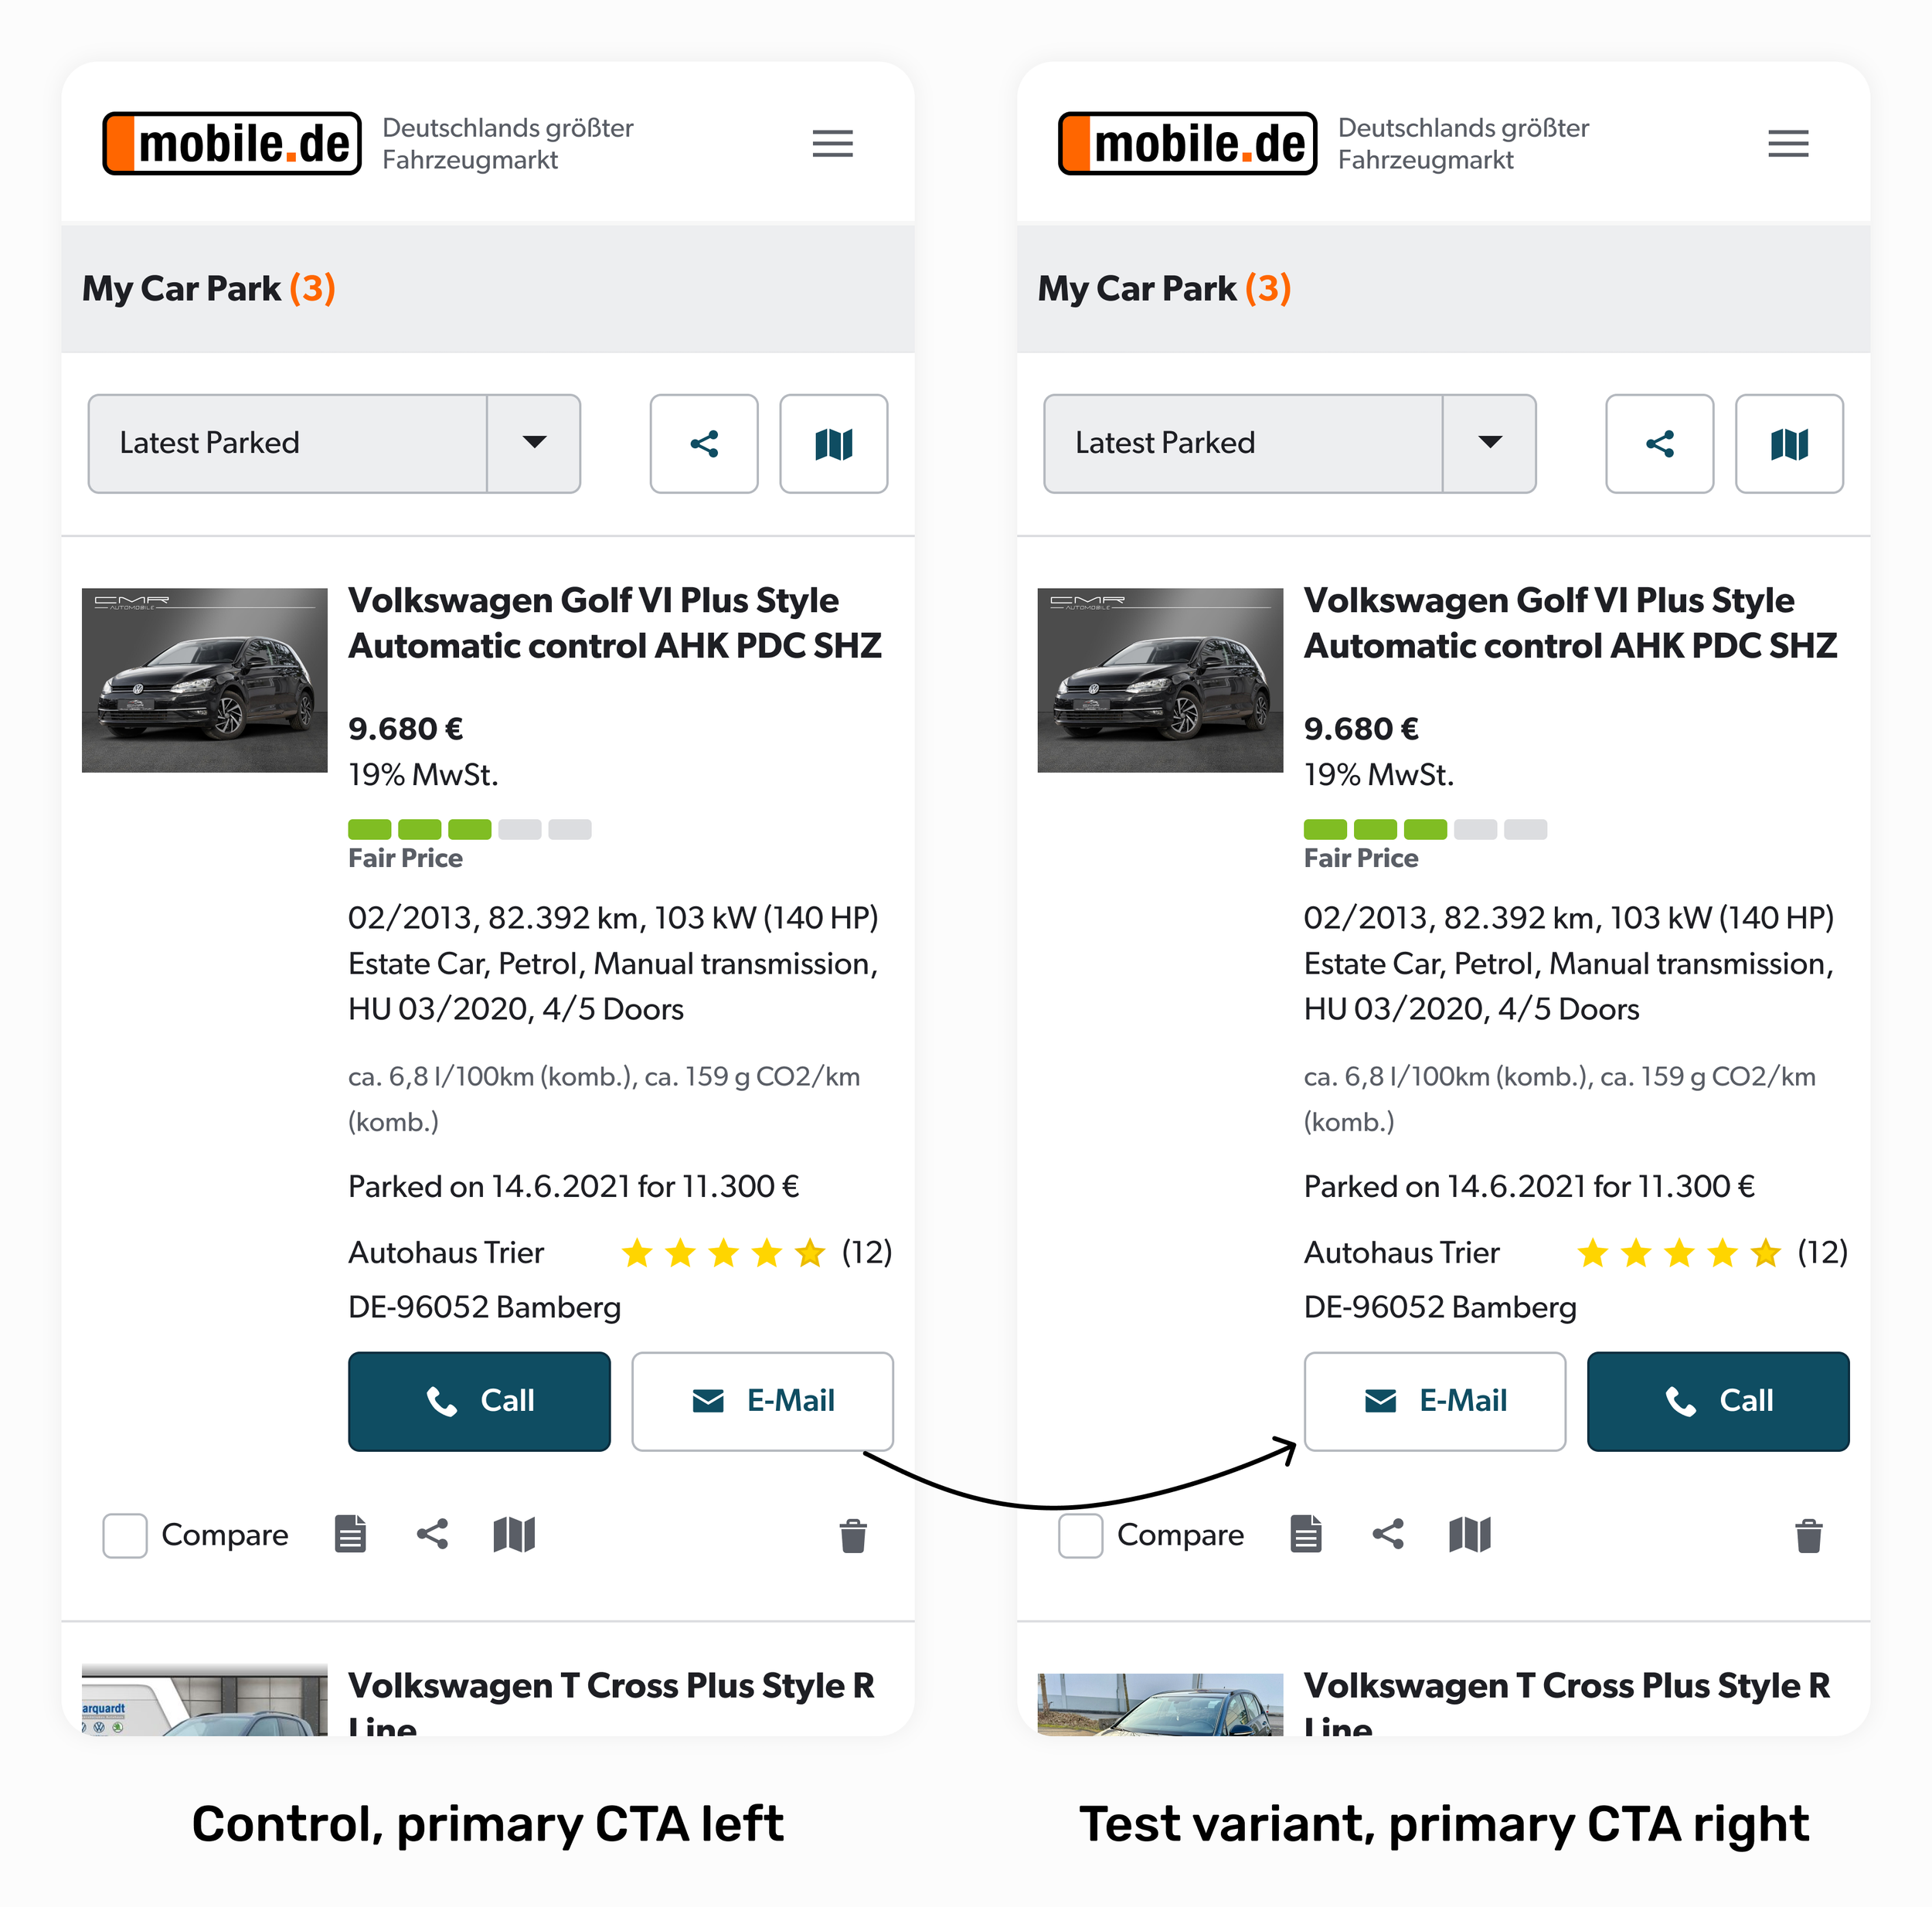Click share button beside Latest Parked in control
1932x1907 pixels.
(704, 444)
